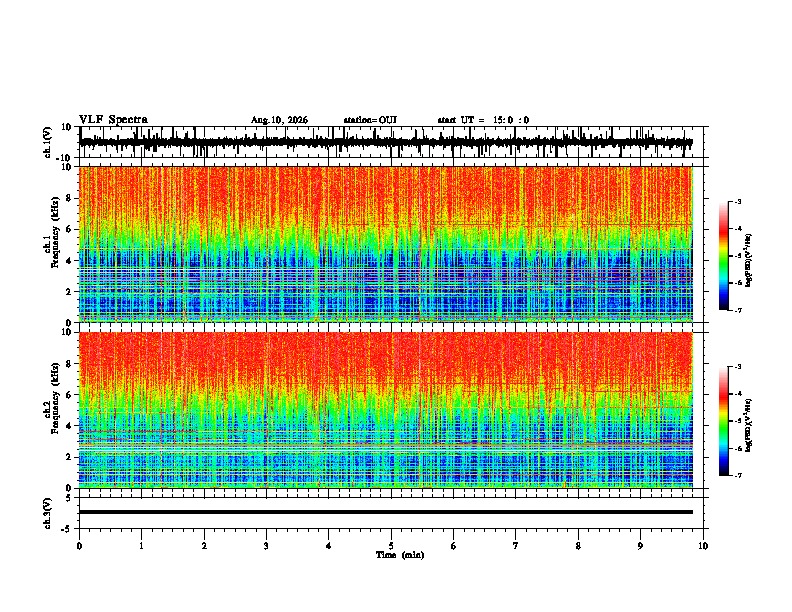Click the "VLF Spectra" plot title
Image resolution: width=792 pixels, height=612 pixels.
point(113,120)
